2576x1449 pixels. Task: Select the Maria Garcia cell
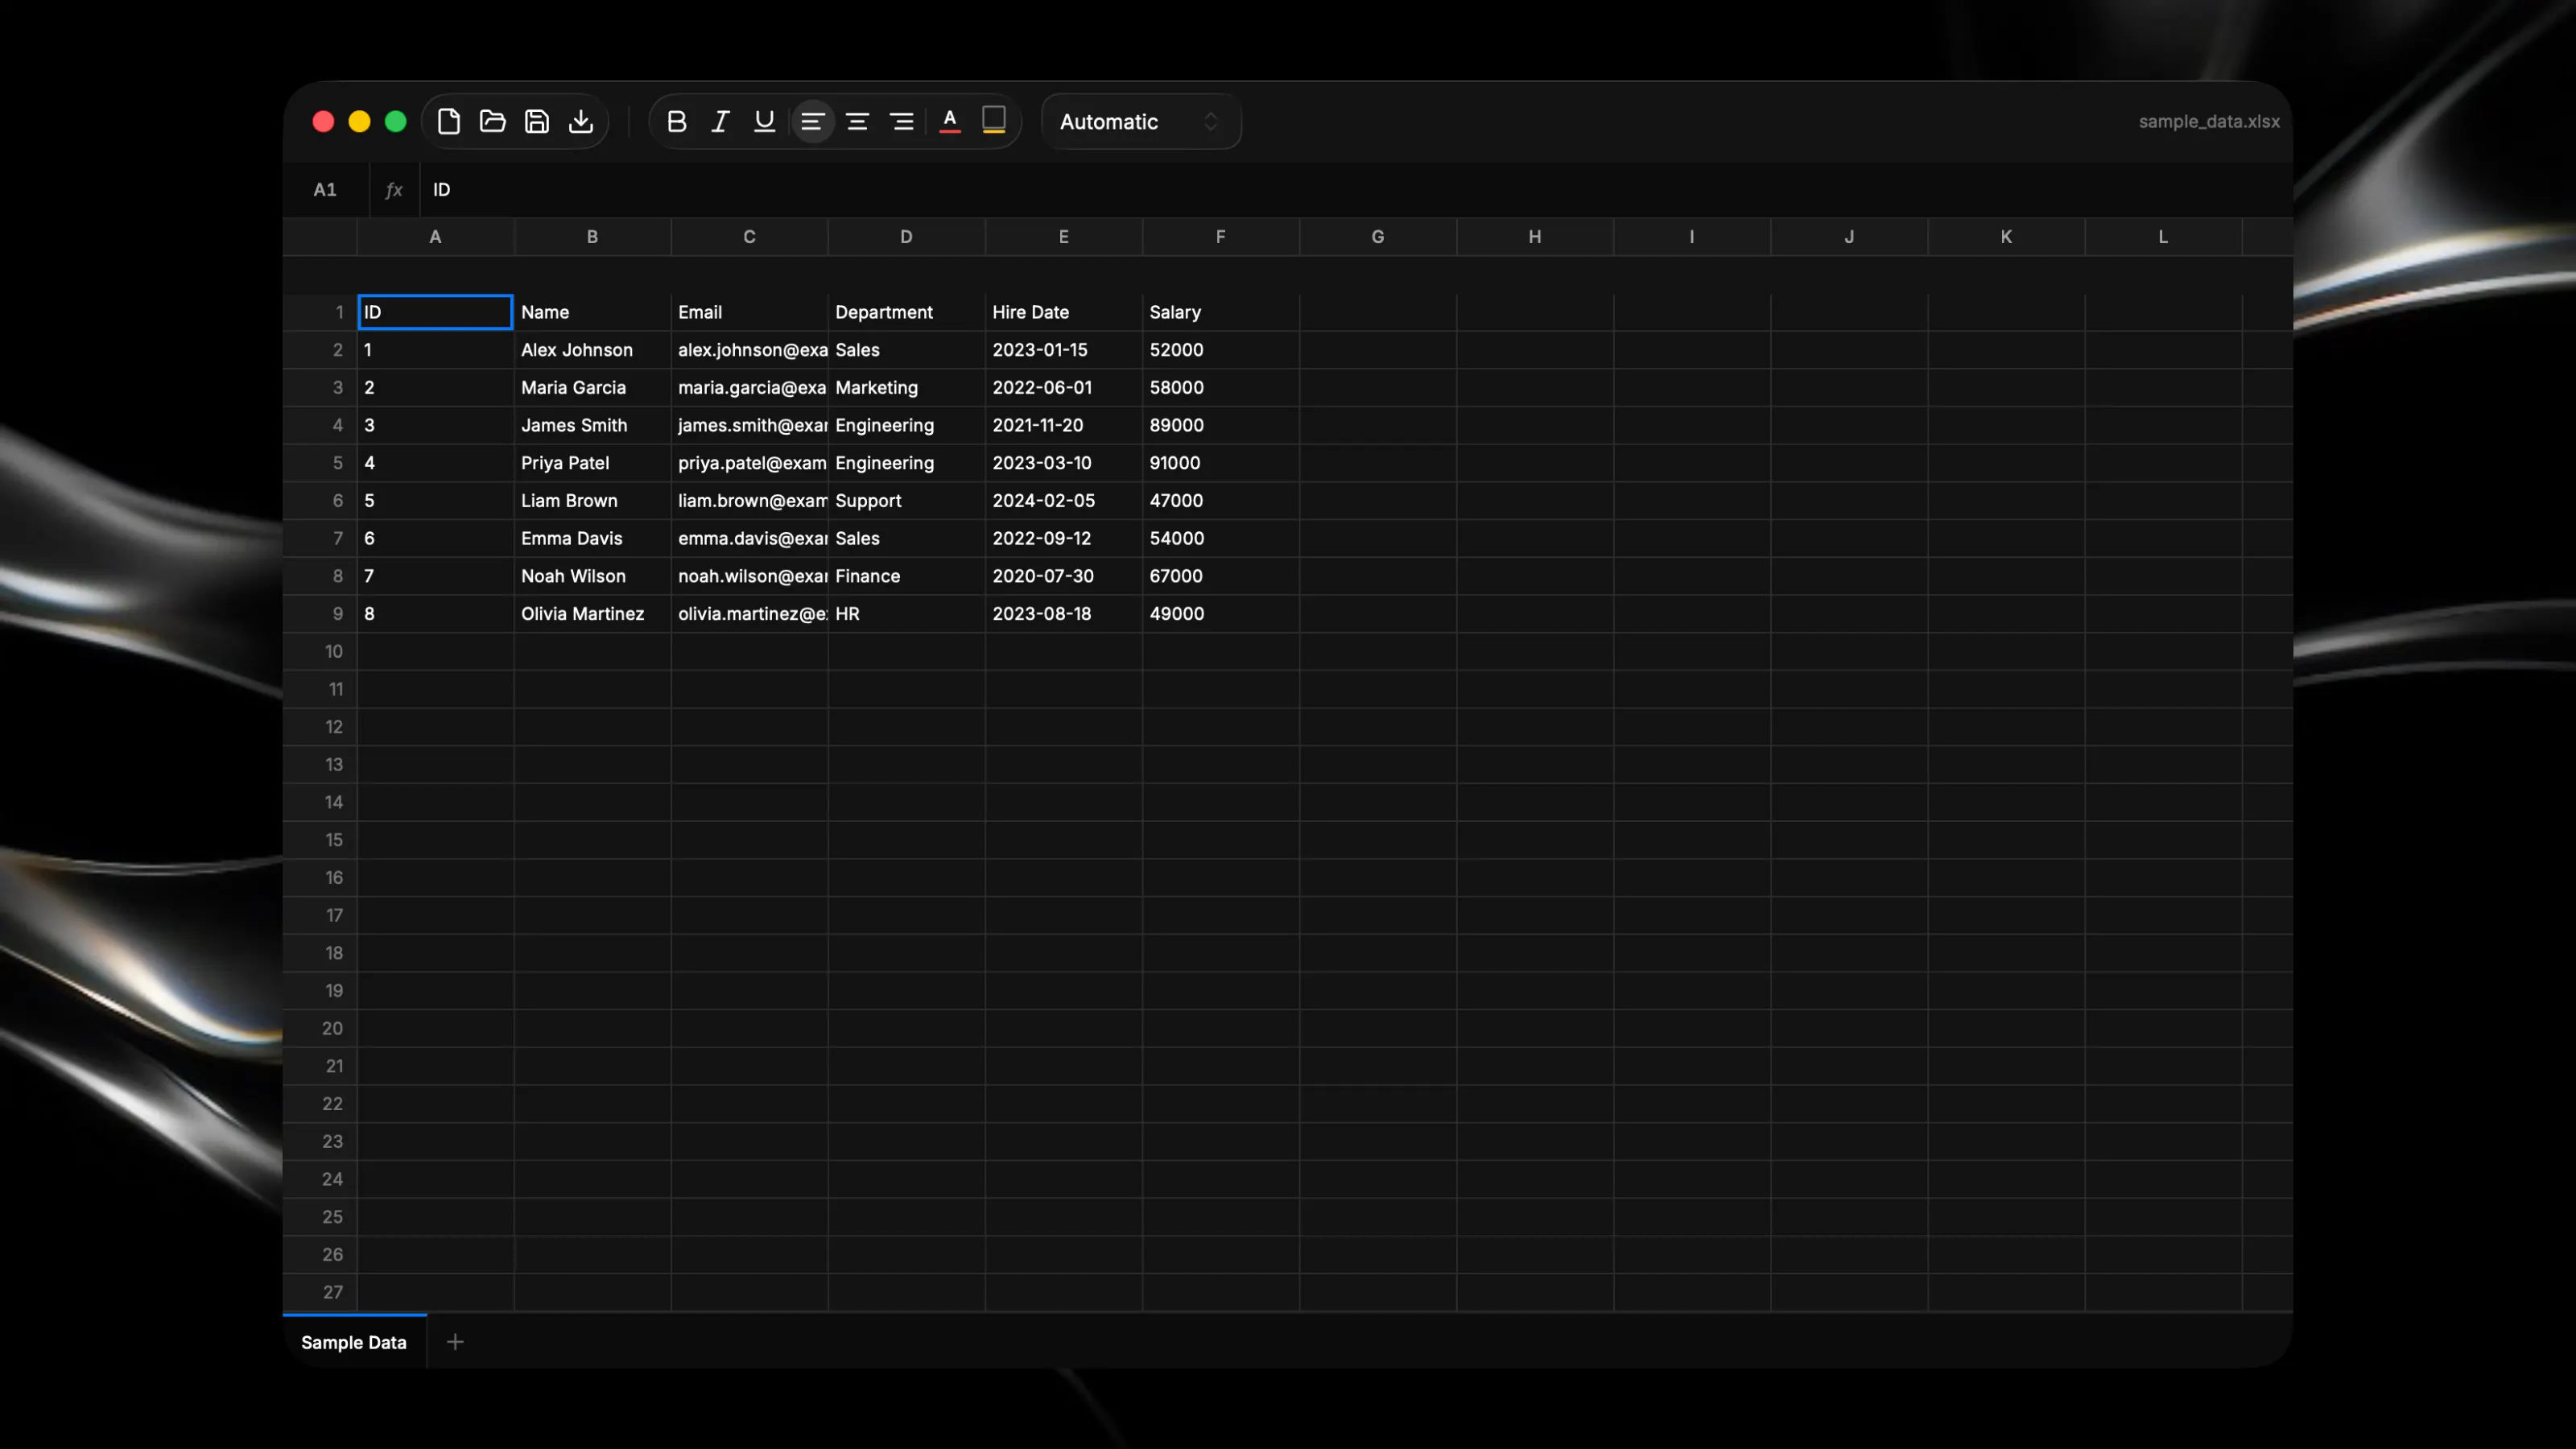[592, 387]
